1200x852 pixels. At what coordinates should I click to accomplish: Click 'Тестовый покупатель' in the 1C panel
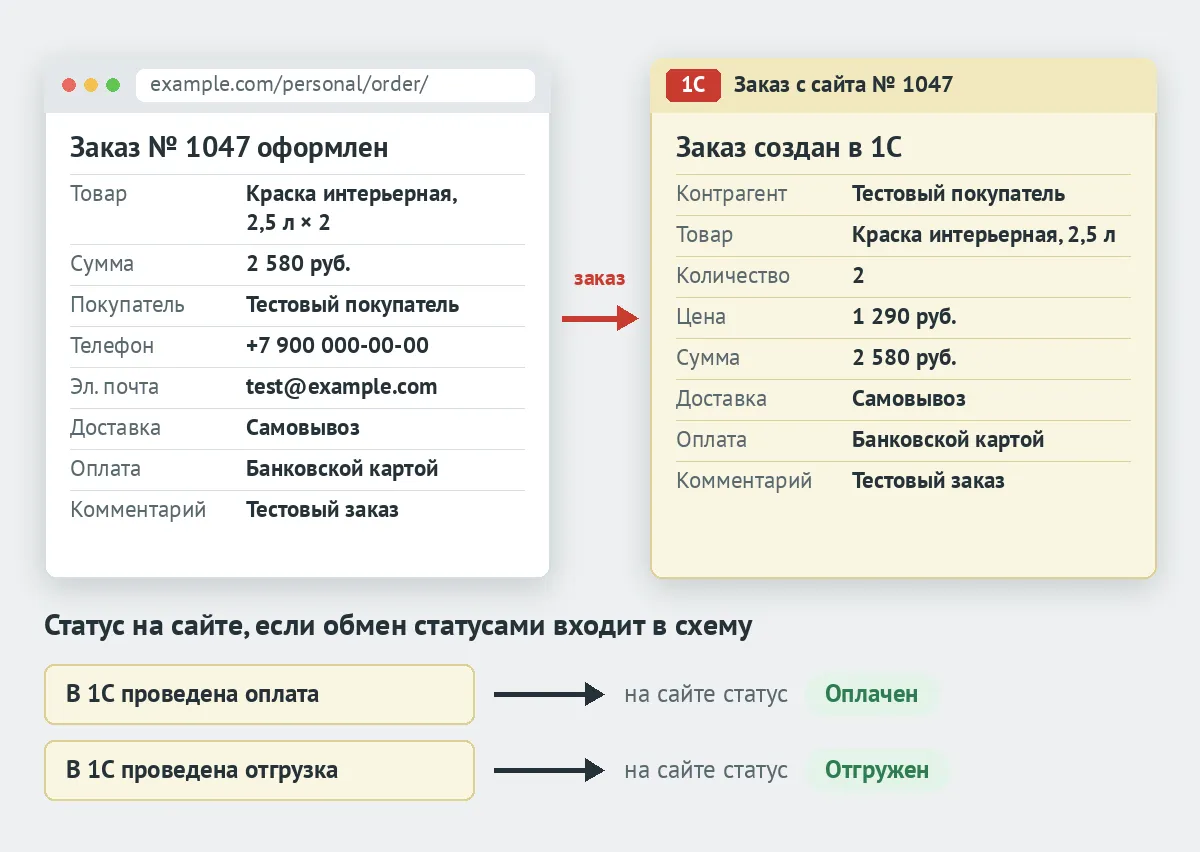pos(958,194)
